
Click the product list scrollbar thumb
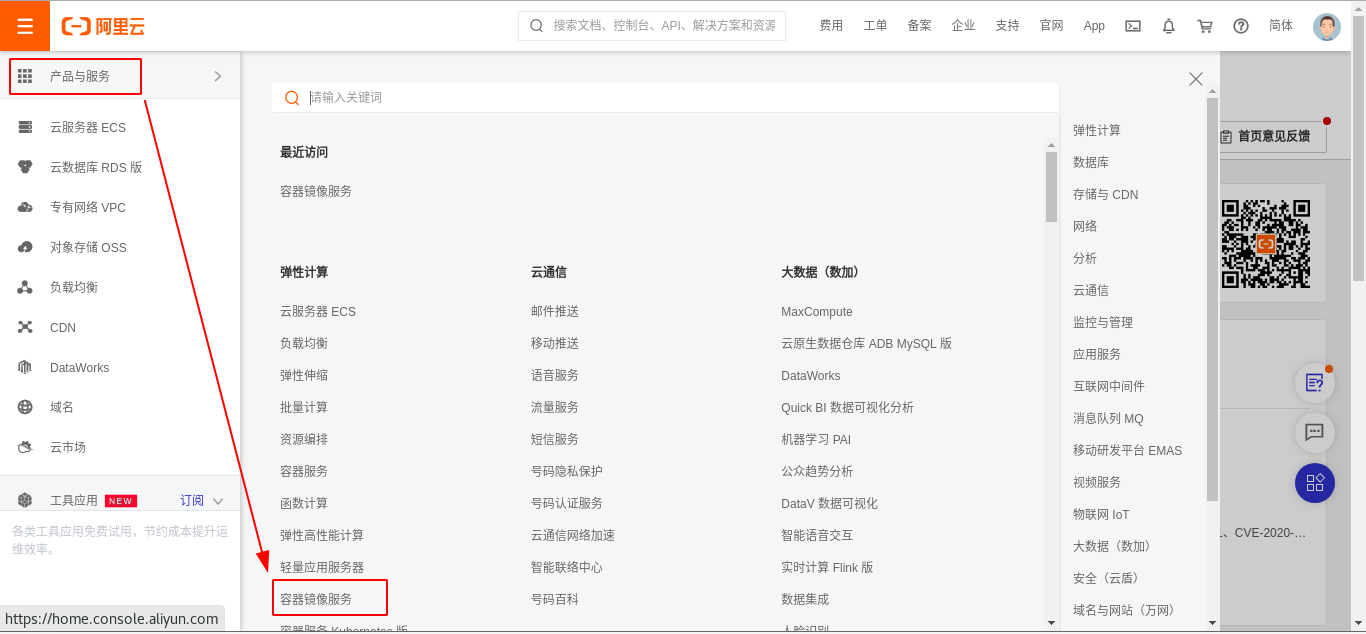1051,186
